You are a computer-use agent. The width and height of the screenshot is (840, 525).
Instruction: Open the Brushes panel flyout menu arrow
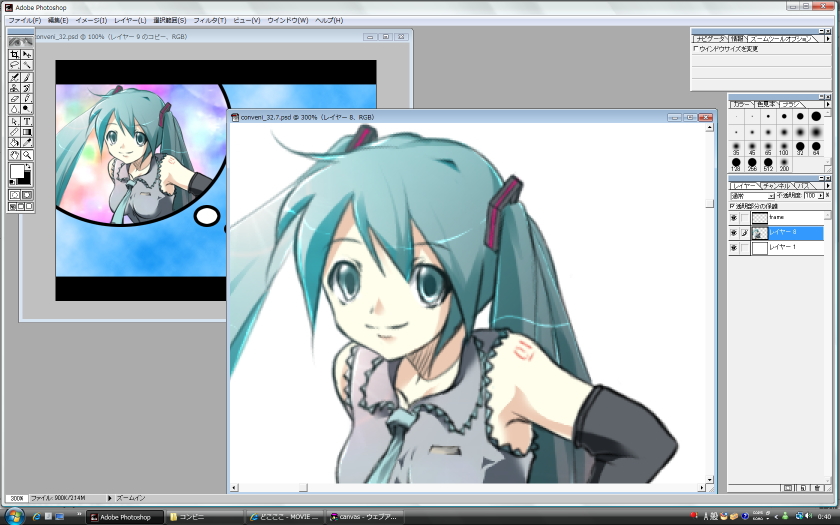click(828, 104)
